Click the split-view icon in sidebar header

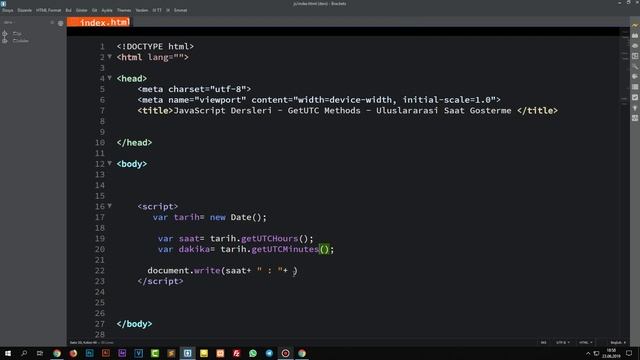(60, 23)
